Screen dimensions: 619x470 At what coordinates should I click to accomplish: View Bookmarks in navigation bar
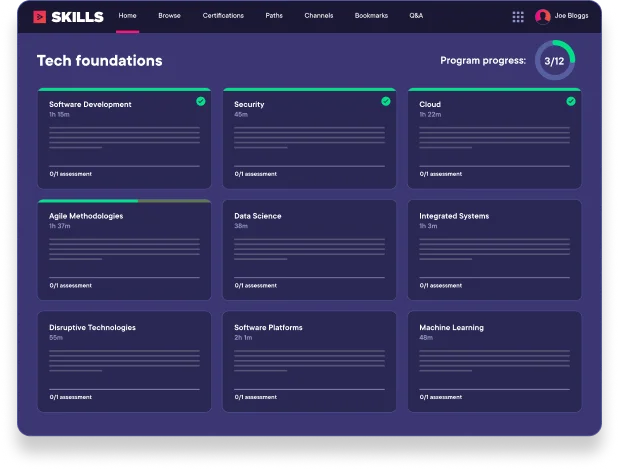pos(371,17)
